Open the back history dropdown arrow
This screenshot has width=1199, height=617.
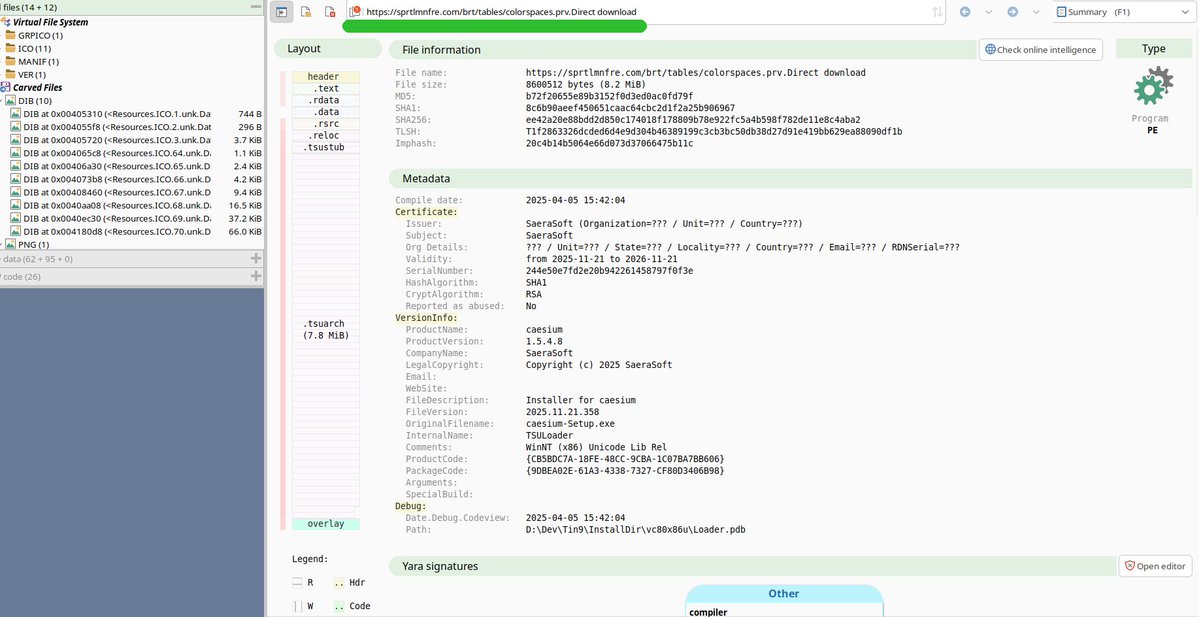click(x=988, y=11)
